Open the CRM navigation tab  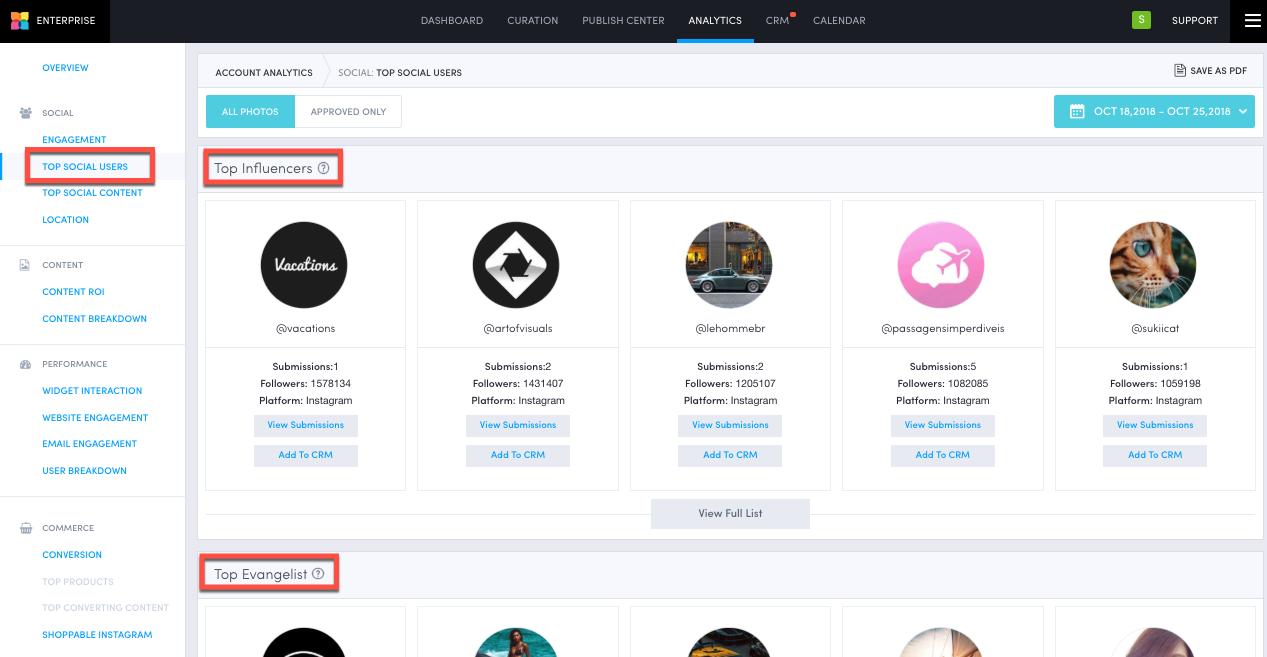tap(777, 21)
